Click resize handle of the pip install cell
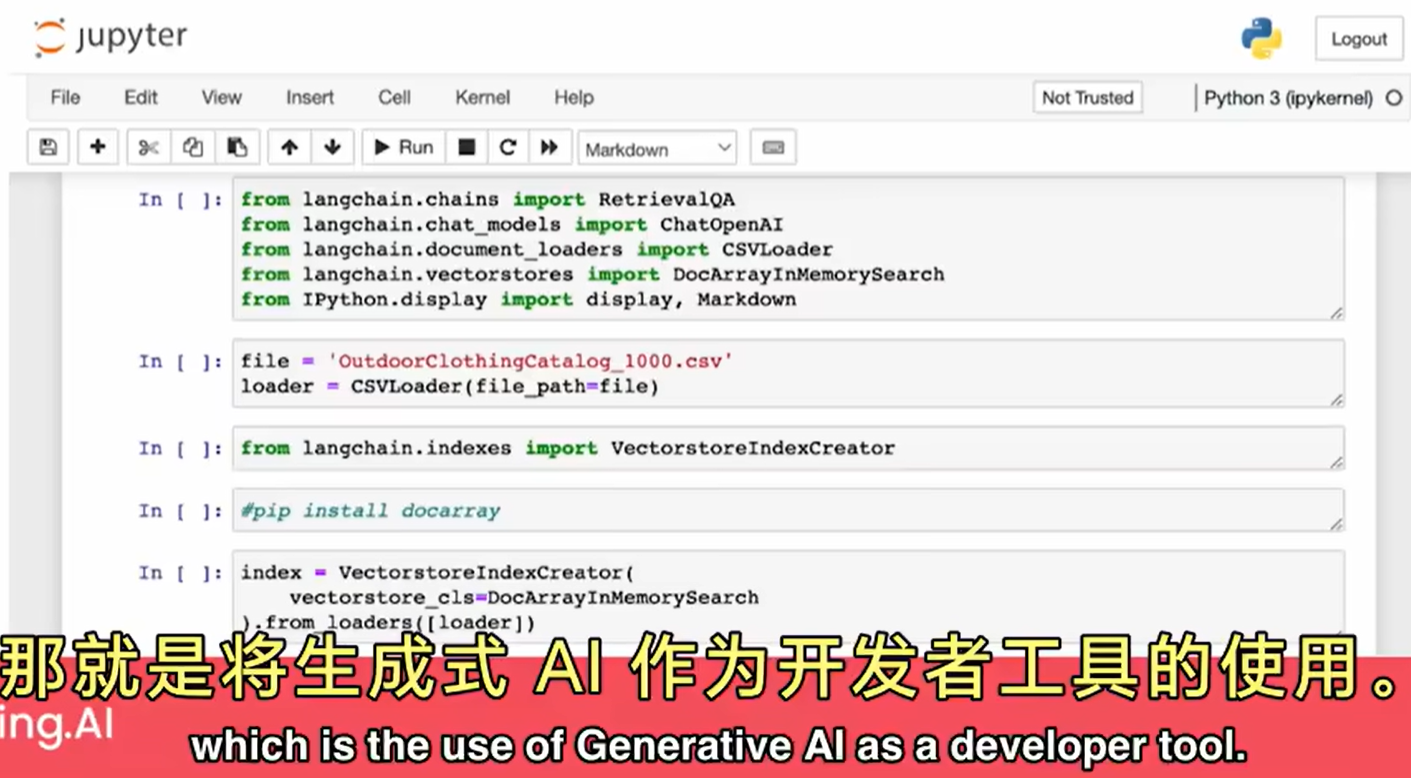The width and height of the screenshot is (1411, 778). [1336, 524]
